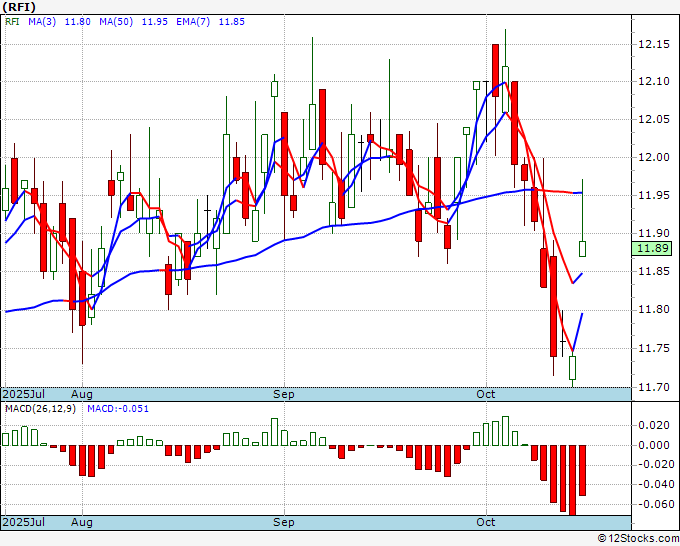Click Sep on the MACD panel date axis

(283, 522)
